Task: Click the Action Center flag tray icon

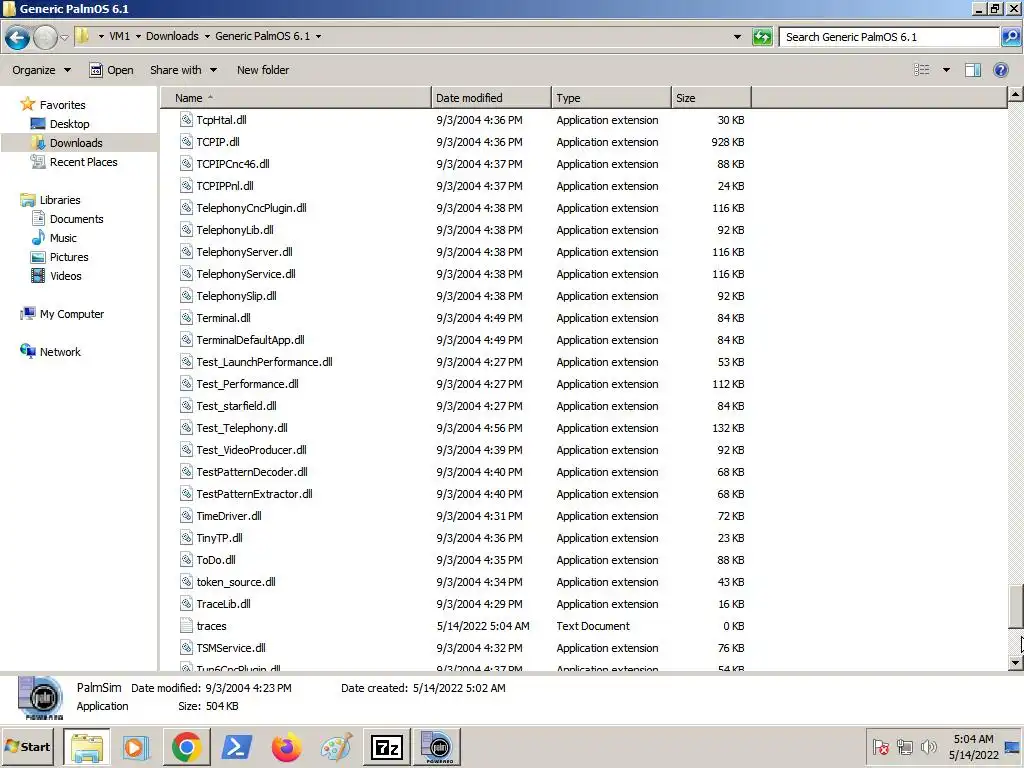Action: pos(880,746)
